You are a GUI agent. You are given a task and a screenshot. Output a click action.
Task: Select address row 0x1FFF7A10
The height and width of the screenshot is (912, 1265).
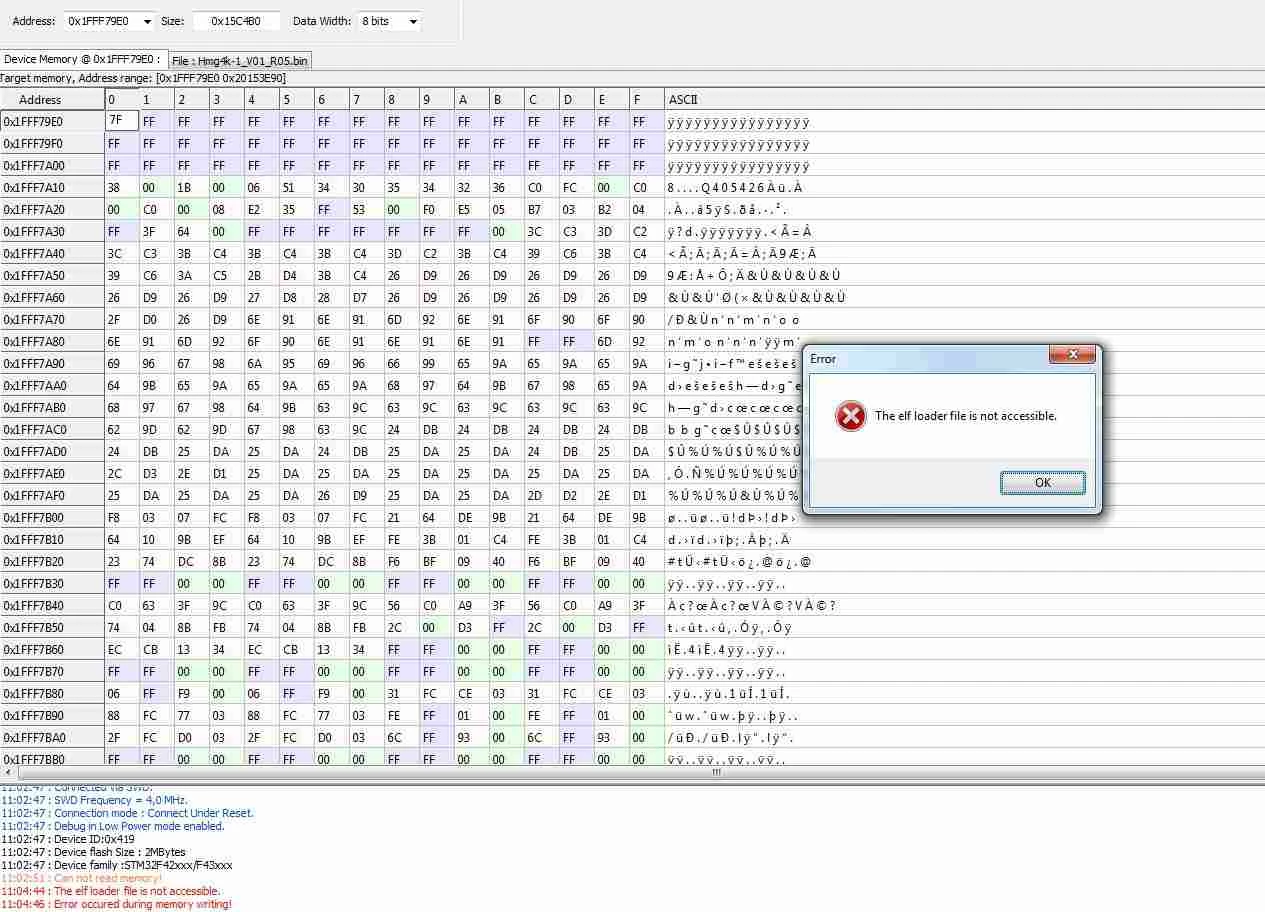point(52,187)
